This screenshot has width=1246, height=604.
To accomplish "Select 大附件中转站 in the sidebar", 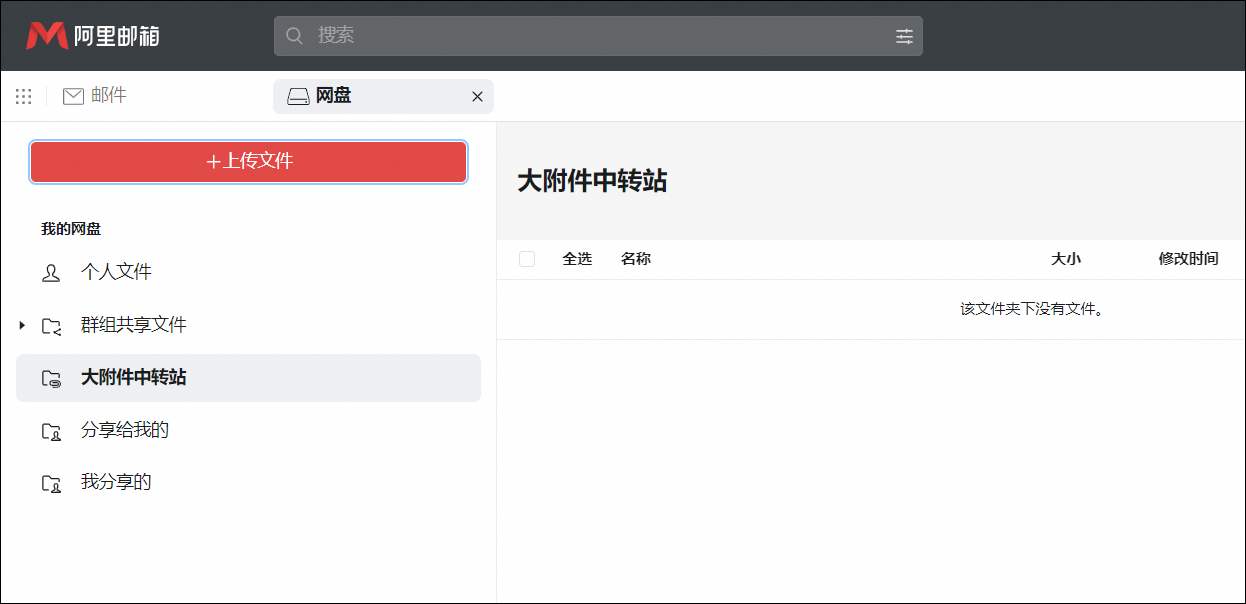I will pyautogui.click(x=248, y=378).
